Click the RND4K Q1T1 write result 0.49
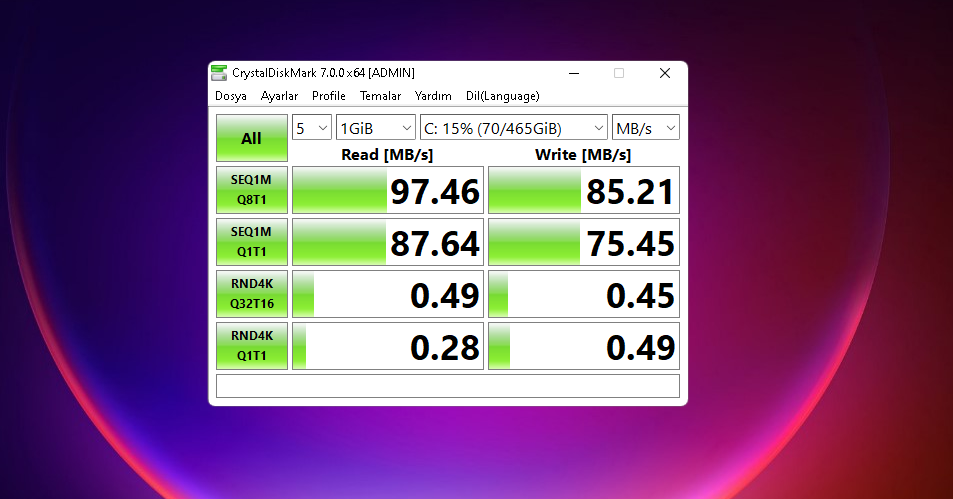This screenshot has height=499, width=953. [x=584, y=346]
